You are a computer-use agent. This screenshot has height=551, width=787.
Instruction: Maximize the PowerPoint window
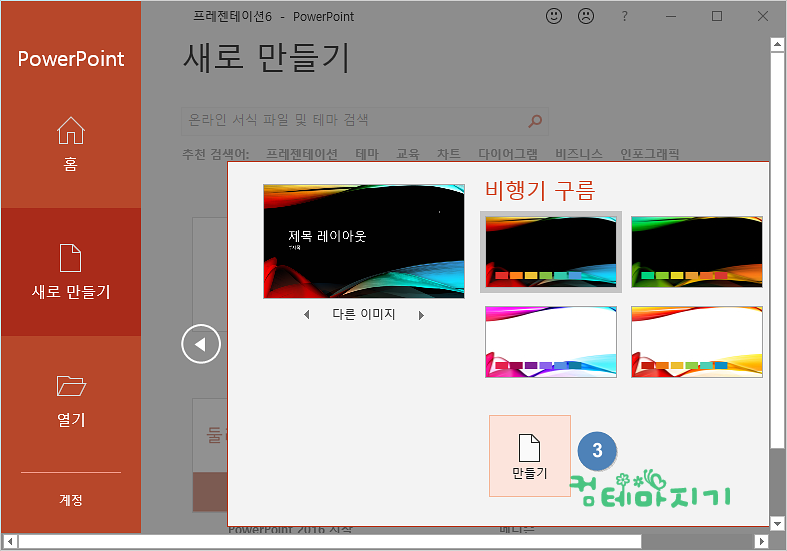tap(717, 16)
